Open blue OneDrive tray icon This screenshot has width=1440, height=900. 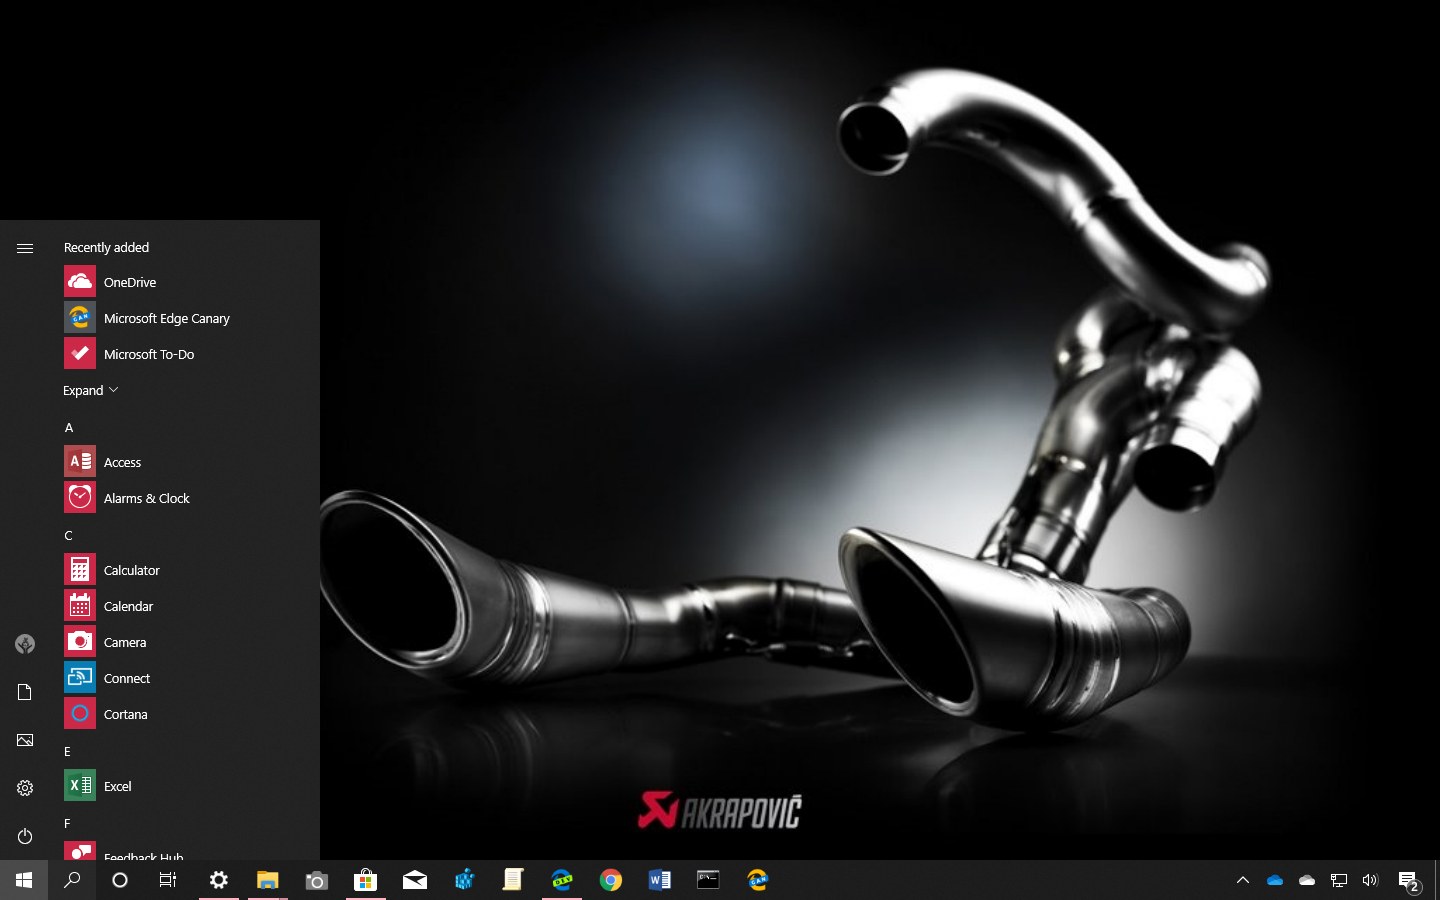(1275, 880)
